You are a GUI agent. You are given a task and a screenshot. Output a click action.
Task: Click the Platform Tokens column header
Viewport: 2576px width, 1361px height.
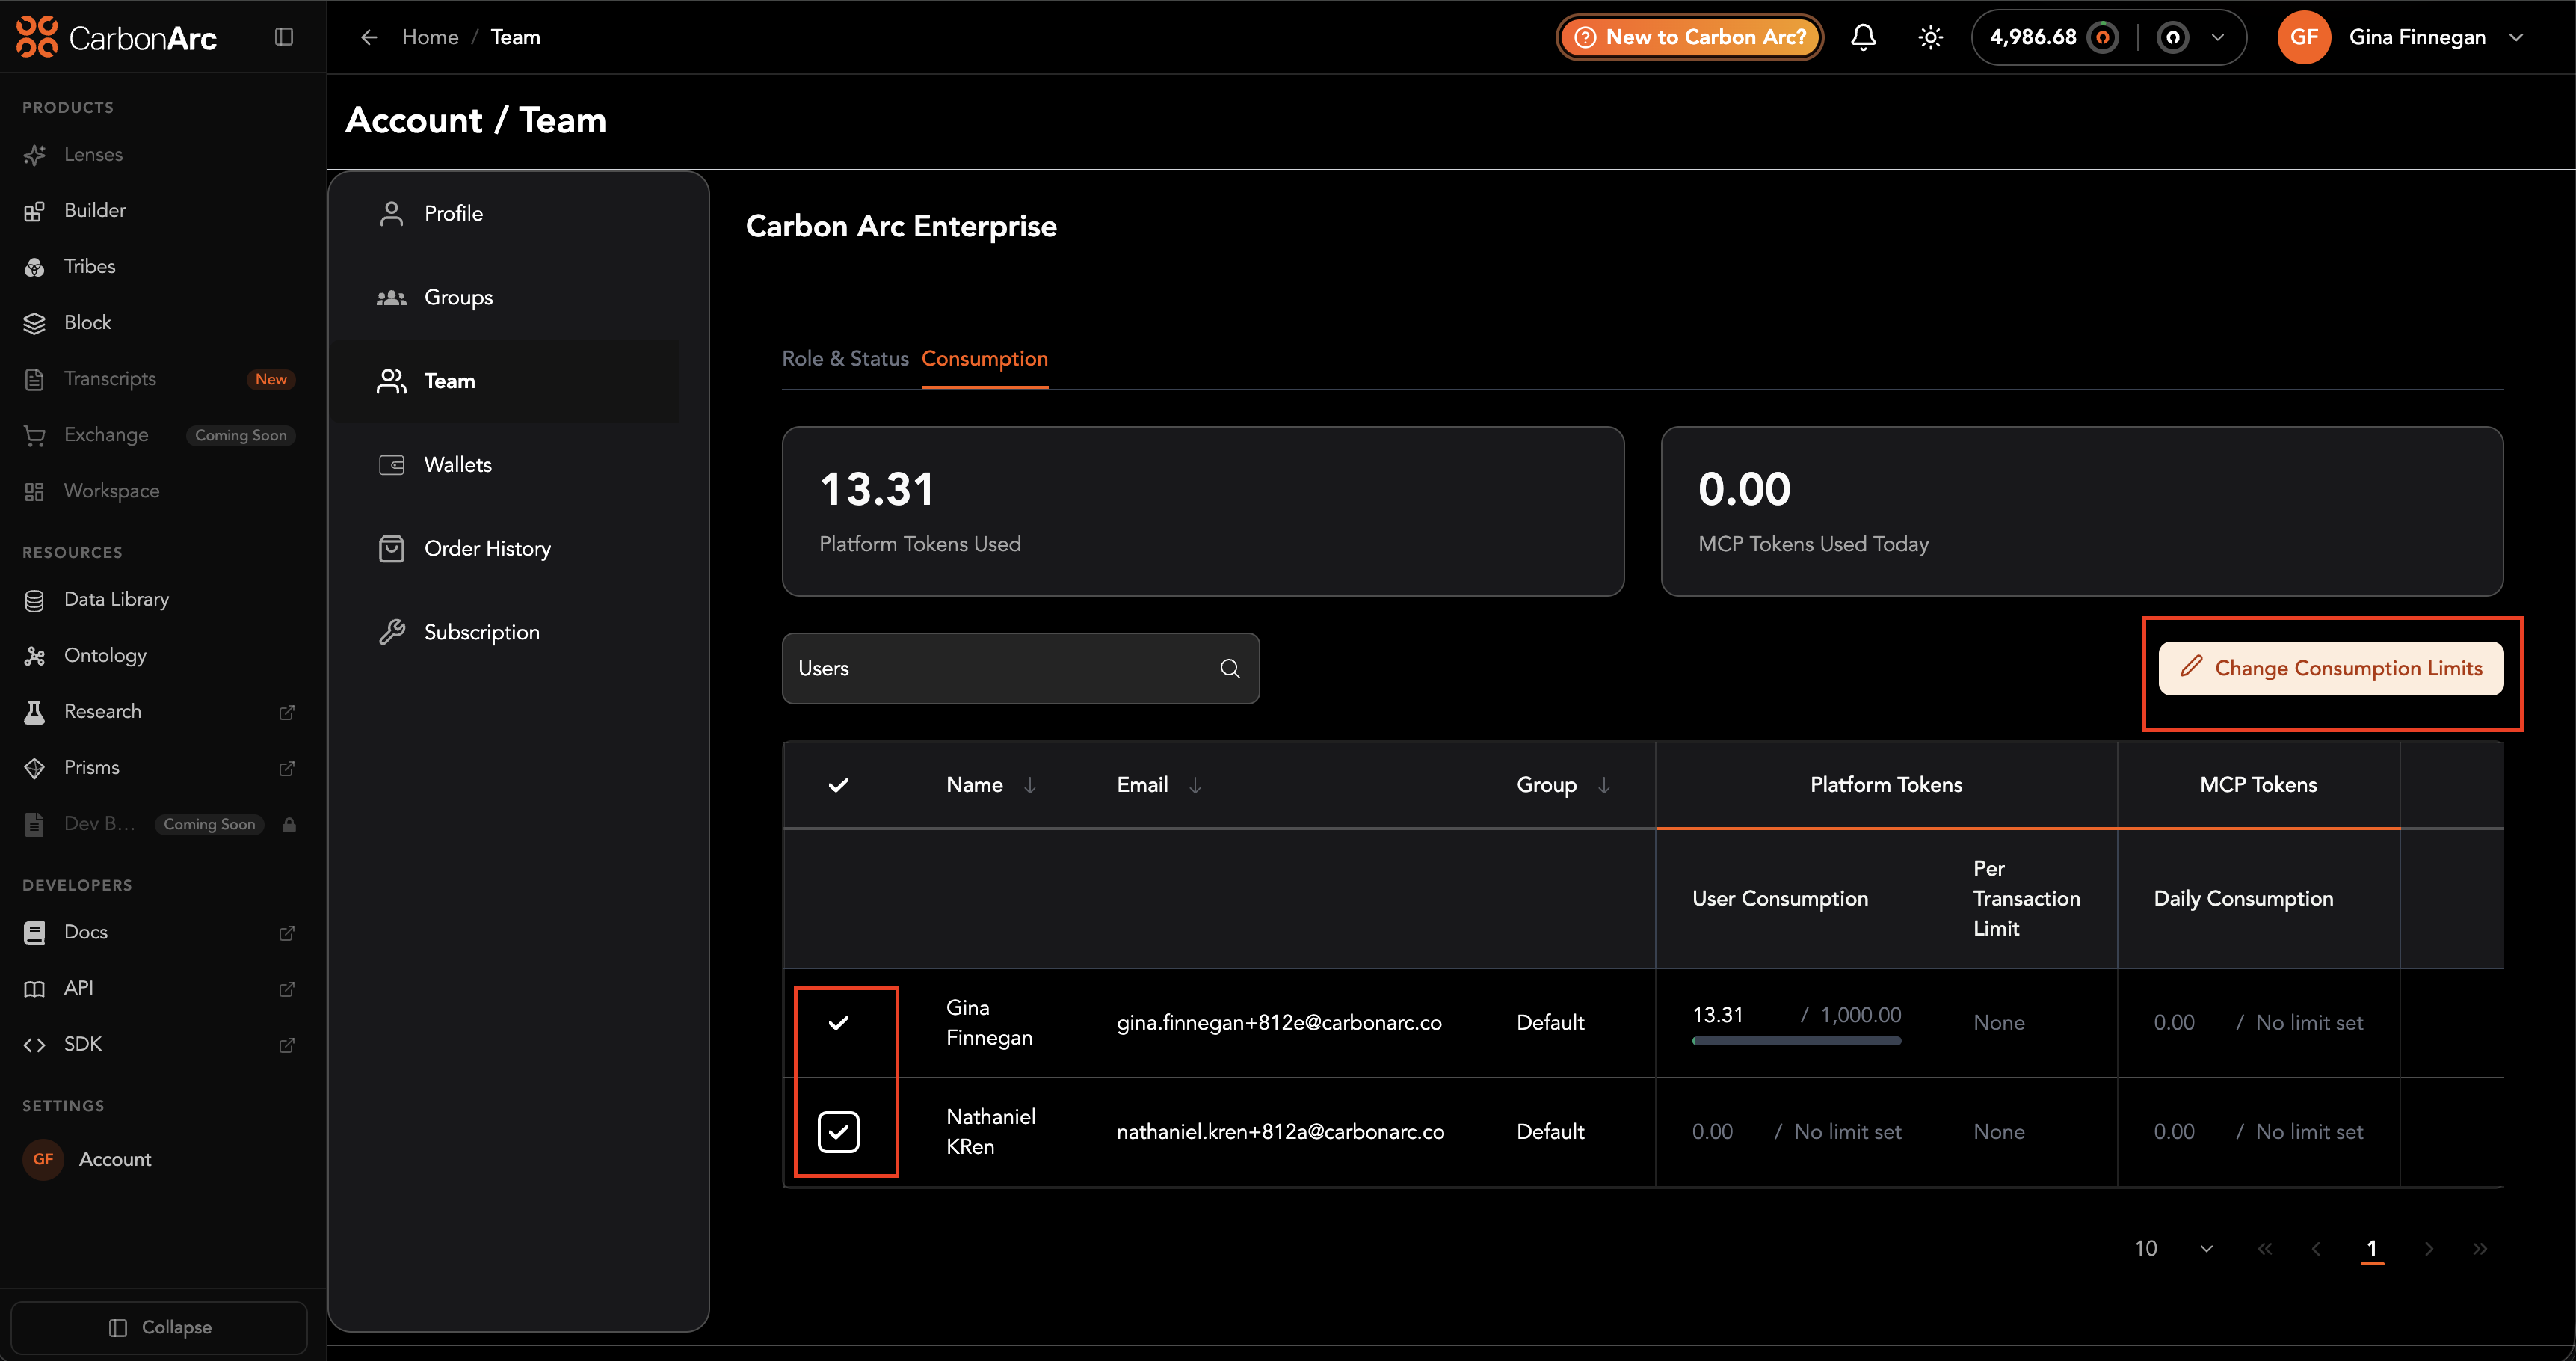point(1886,785)
